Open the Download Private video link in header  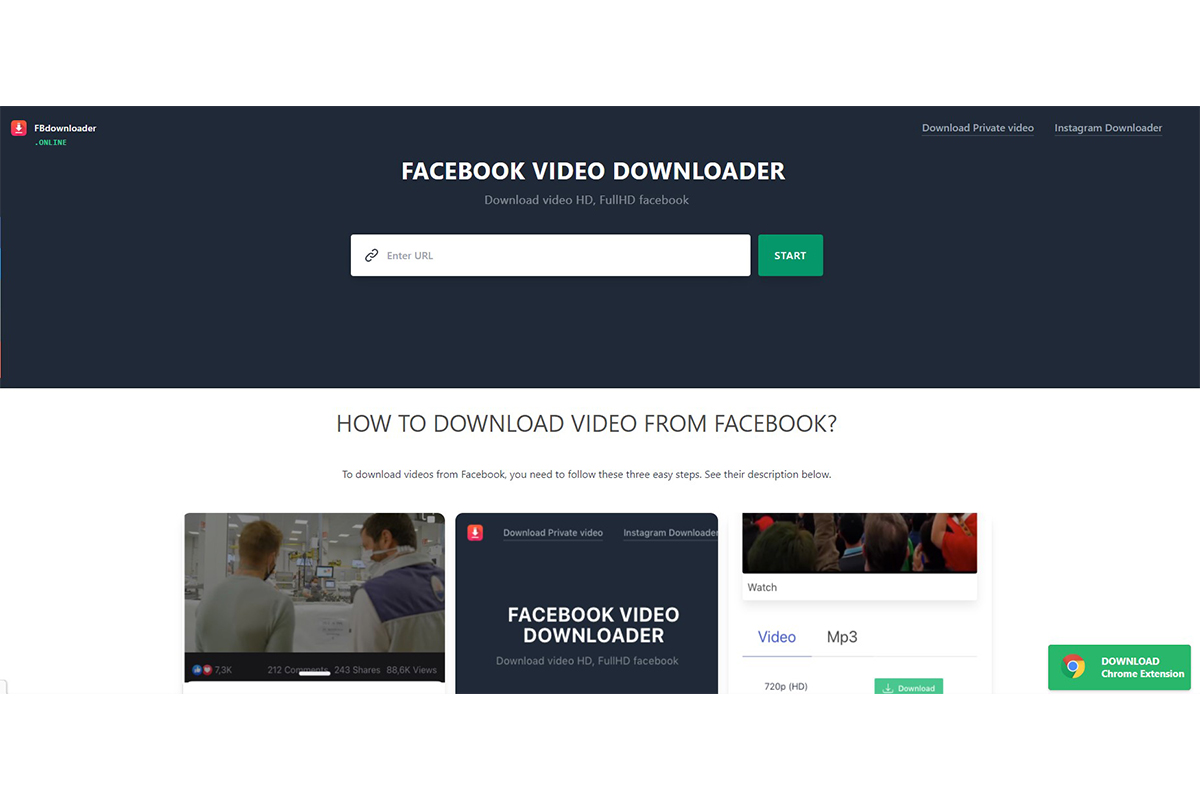pyautogui.click(x=977, y=128)
